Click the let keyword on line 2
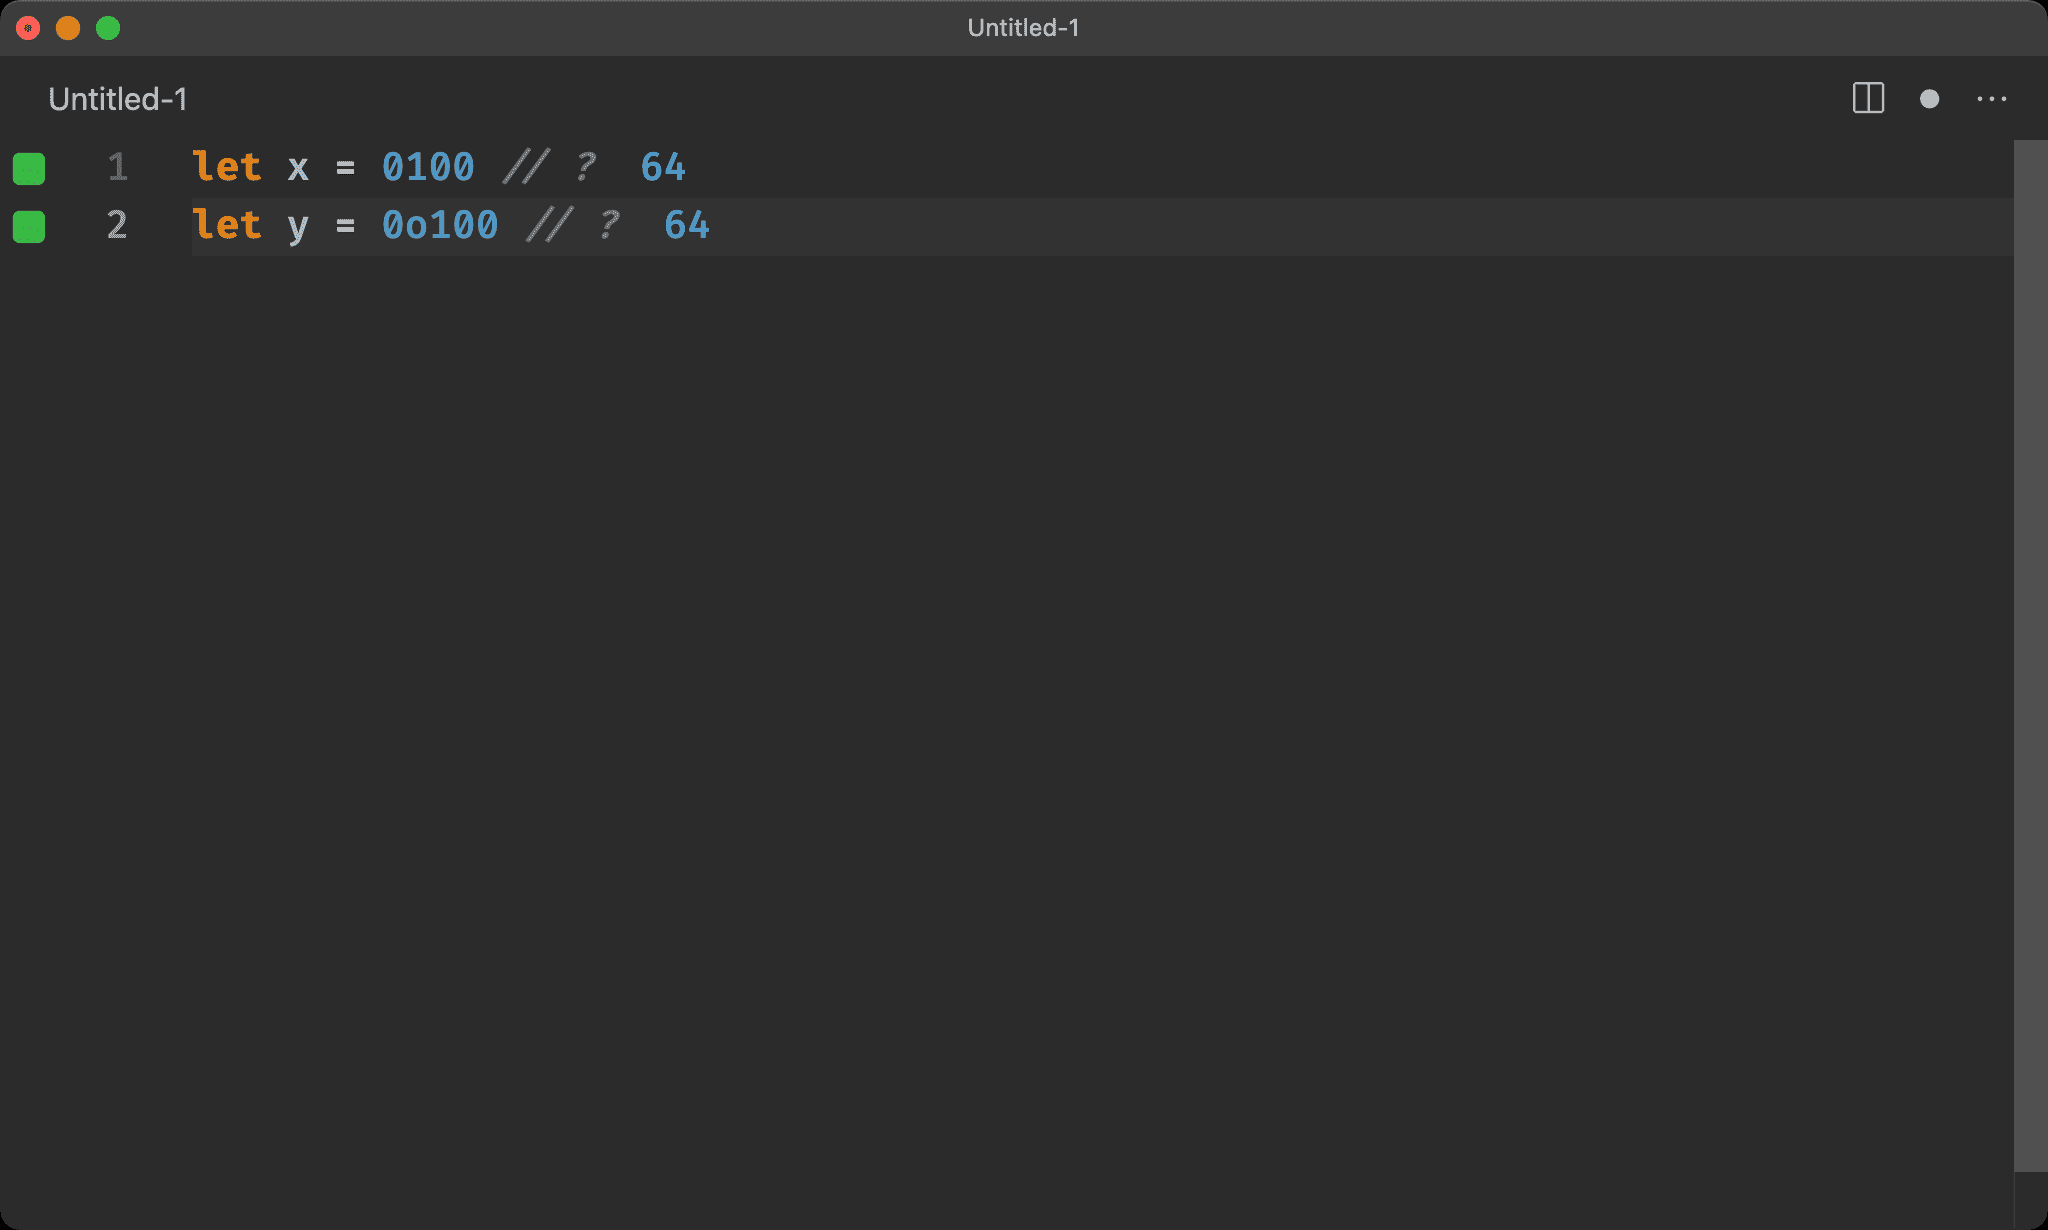 pyautogui.click(x=227, y=225)
